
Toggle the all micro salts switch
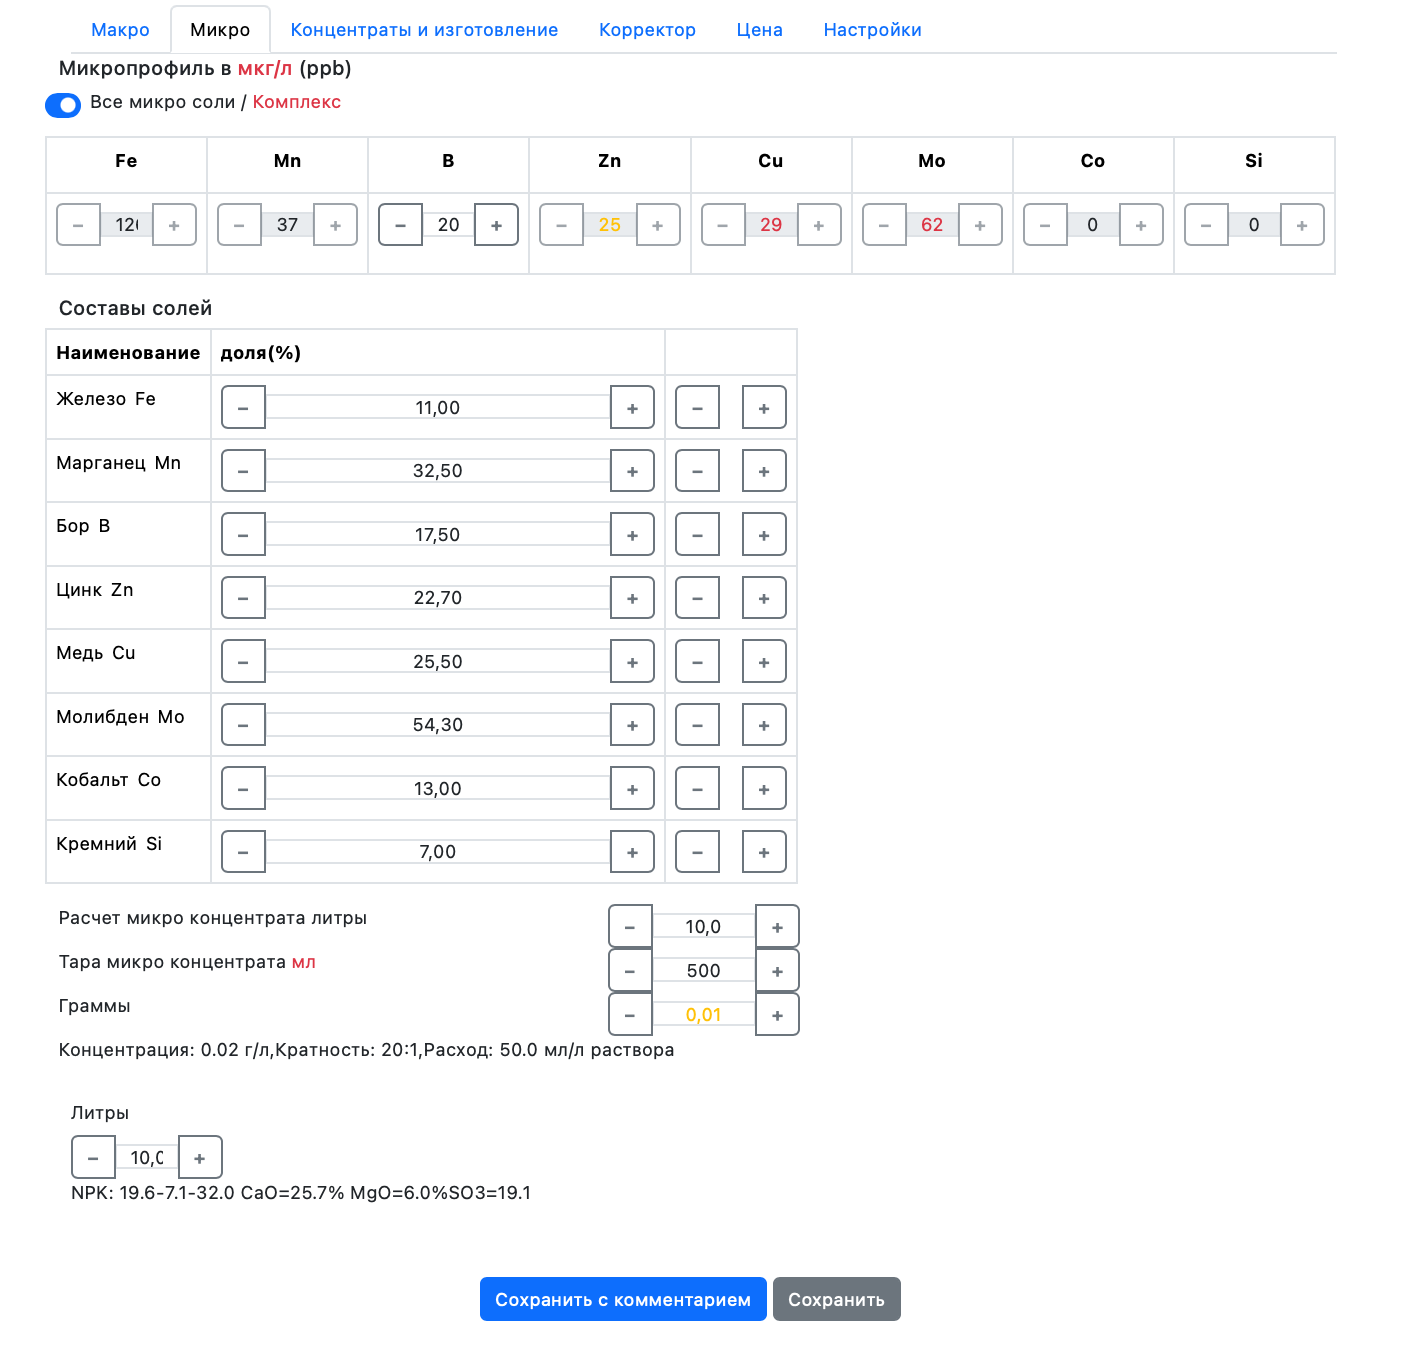point(63,105)
